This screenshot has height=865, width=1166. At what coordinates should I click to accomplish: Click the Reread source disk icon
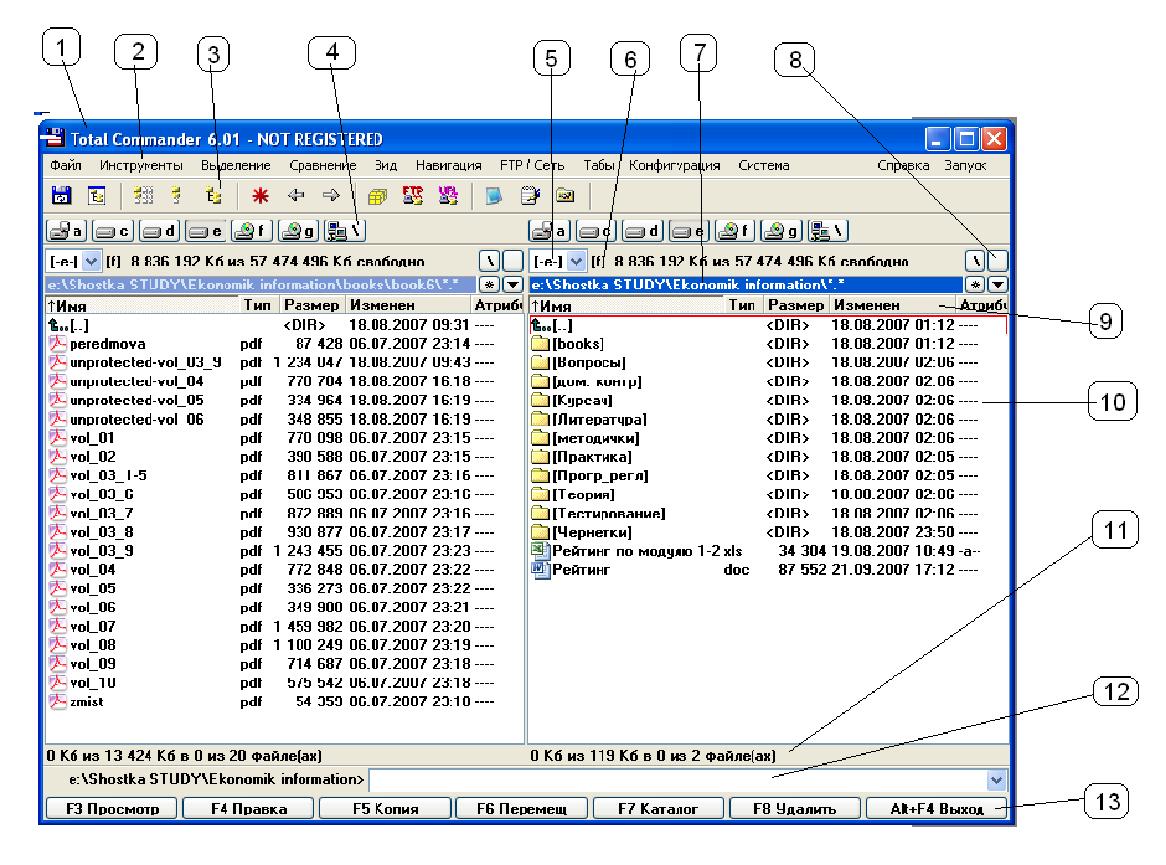[x=61, y=196]
